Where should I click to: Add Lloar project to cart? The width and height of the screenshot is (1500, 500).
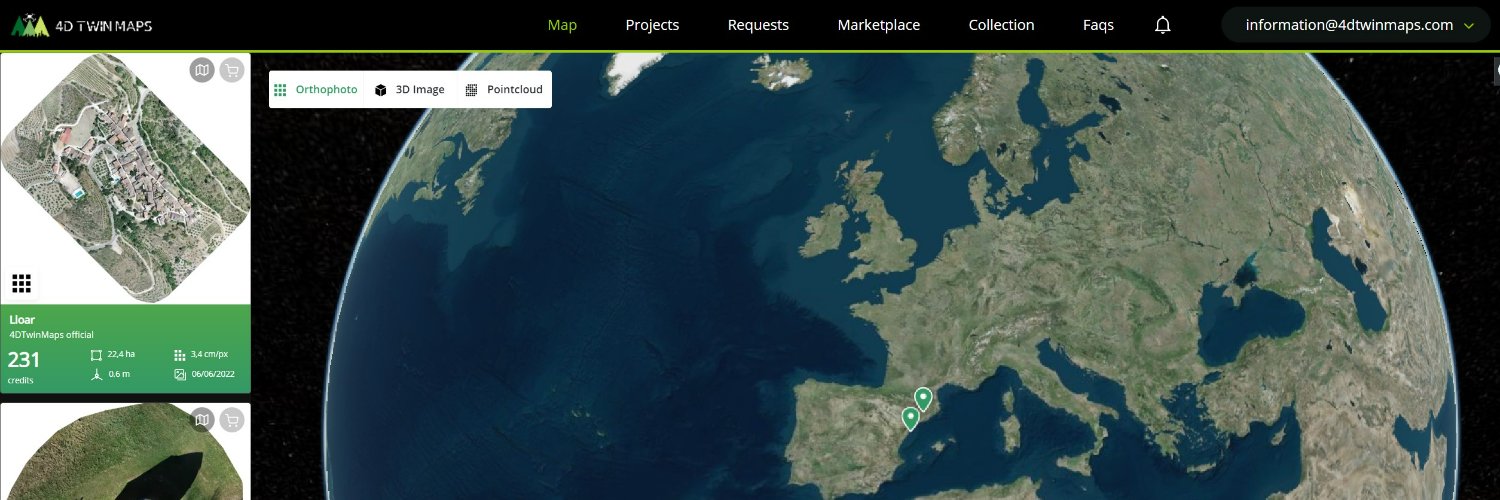232,70
